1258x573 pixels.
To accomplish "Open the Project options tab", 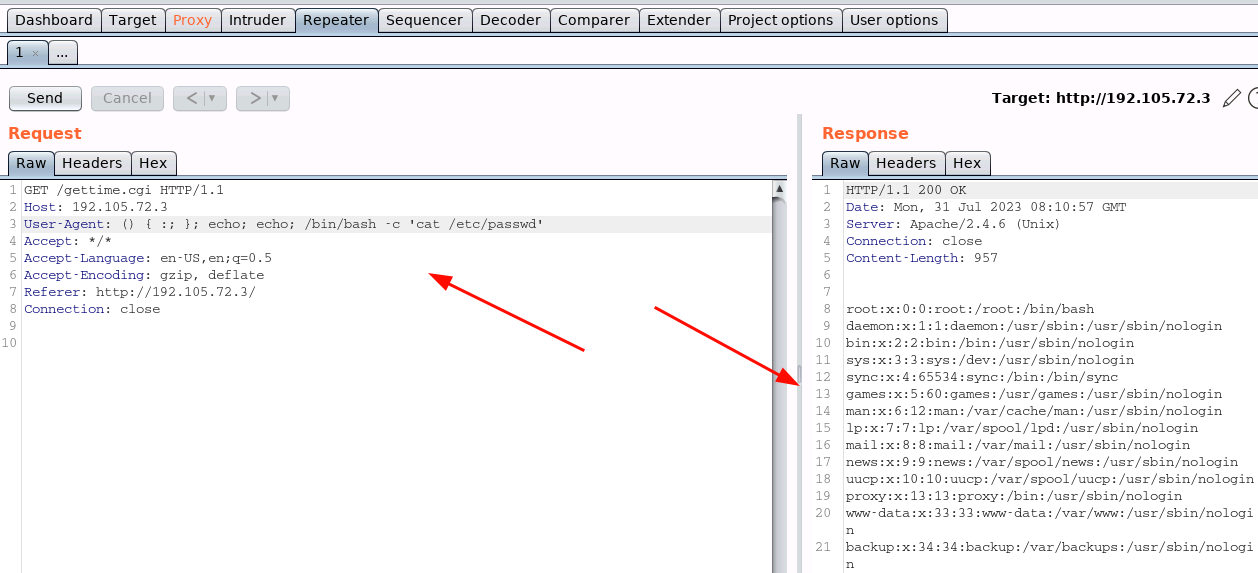I will (780, 20).
